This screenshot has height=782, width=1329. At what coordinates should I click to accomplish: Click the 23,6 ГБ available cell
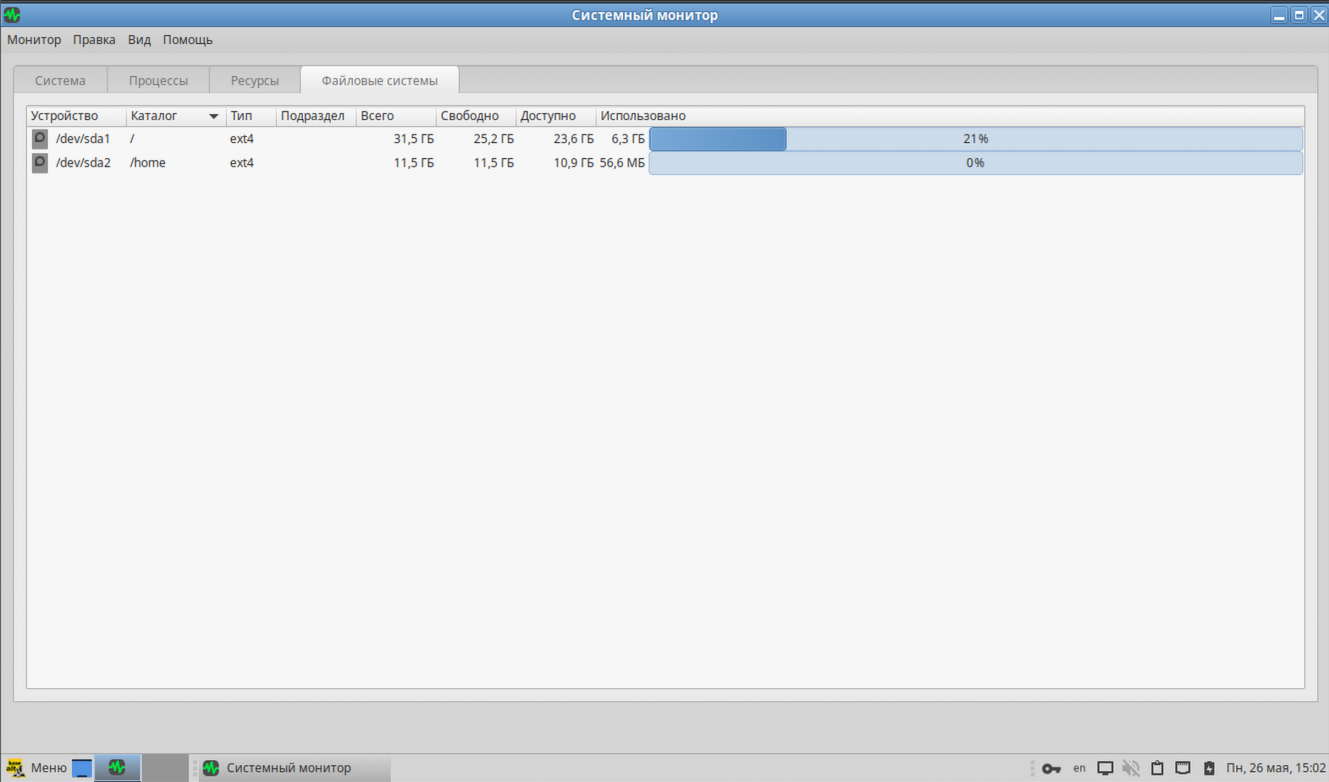click(574, 139)
